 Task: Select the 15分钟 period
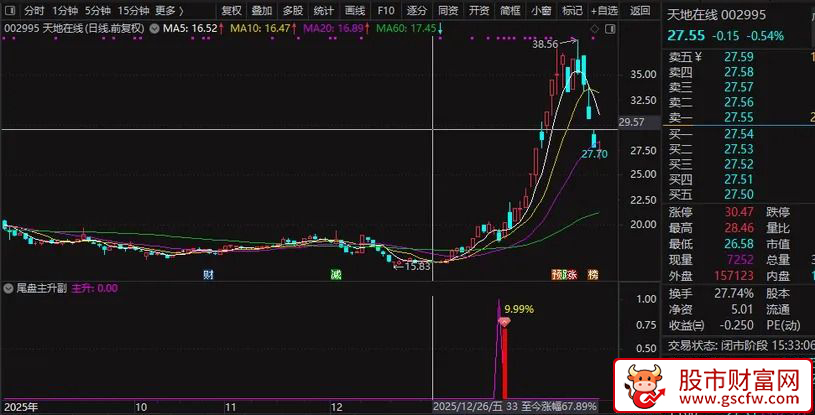point(133,10)
